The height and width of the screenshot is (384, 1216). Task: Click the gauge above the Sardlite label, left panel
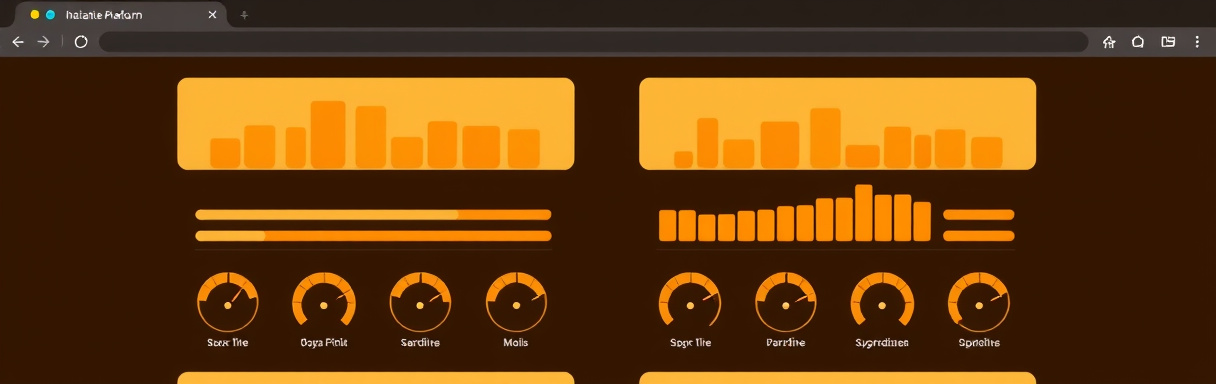click(x=420, y=302)
